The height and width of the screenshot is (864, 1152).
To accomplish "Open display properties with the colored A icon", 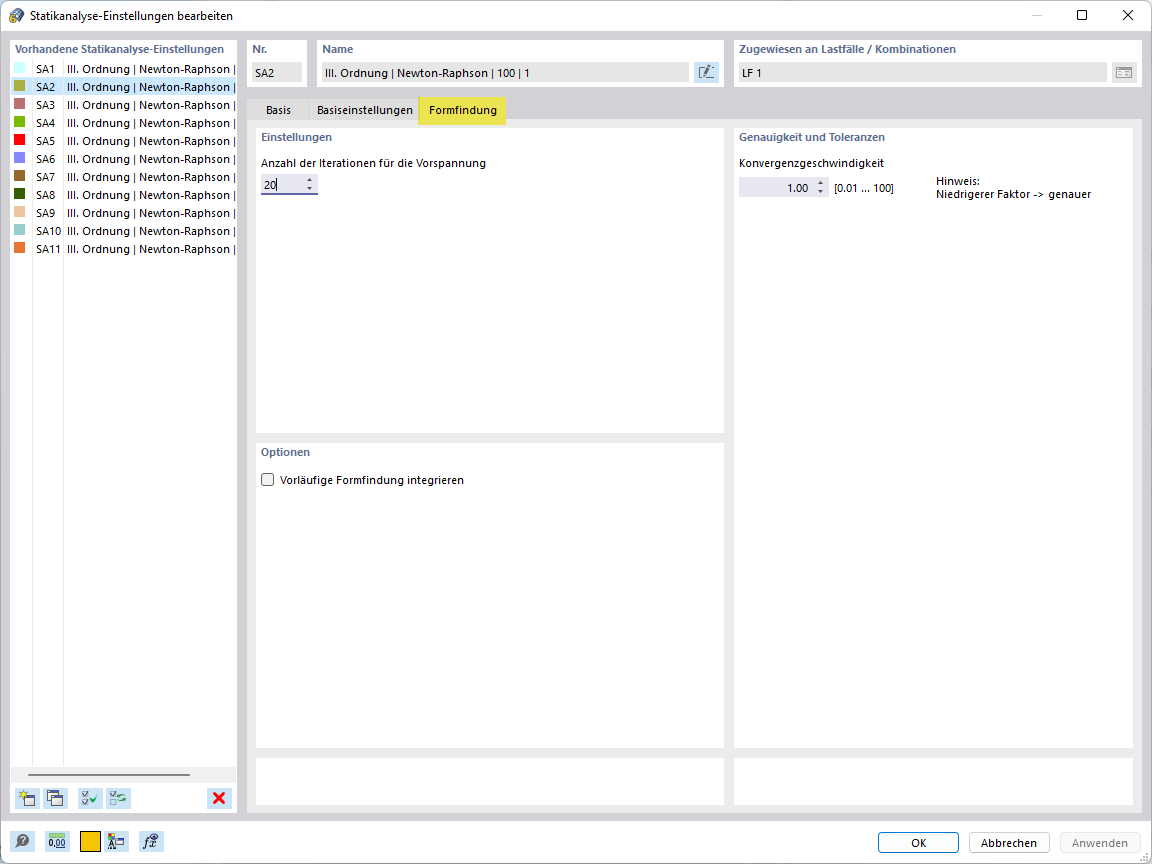I will pyautogui.click(x=116, y=841).
